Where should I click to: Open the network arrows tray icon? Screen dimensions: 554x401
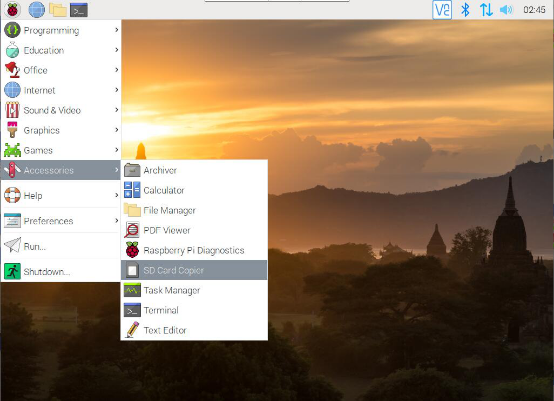pos(486,10)
